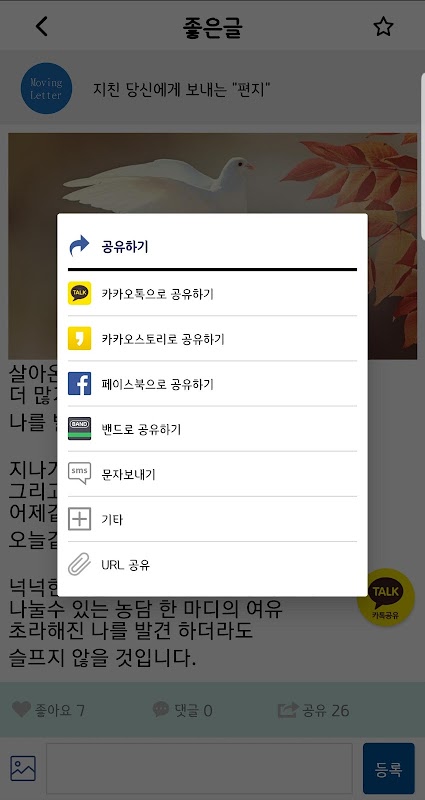Choose the Facebook icon to share

pos(80,384)
